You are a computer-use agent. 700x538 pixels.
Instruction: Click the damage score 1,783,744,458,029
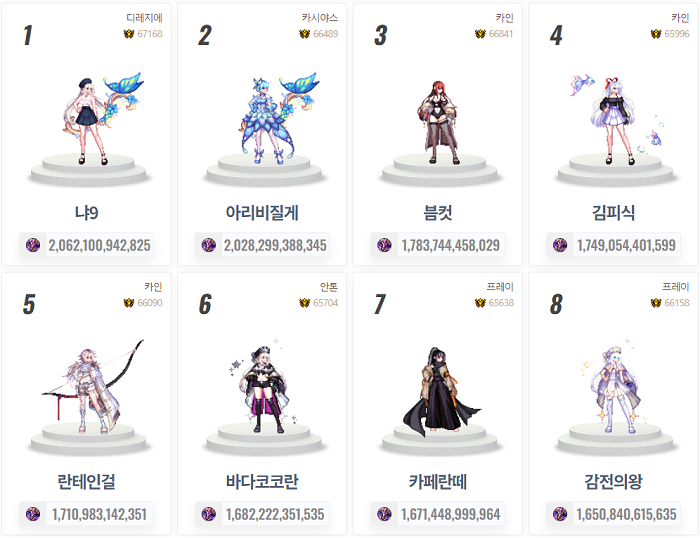tap(450, 245)
